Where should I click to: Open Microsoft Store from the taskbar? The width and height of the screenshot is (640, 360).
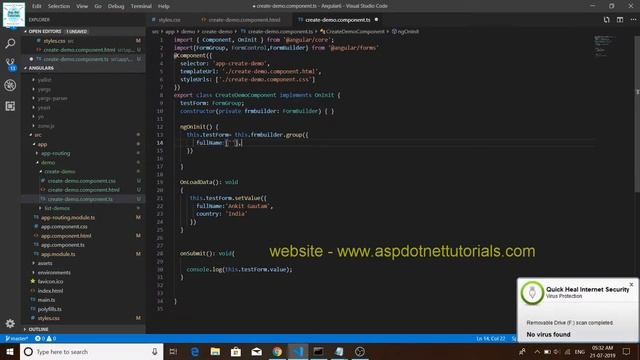[x=236, y=351]
